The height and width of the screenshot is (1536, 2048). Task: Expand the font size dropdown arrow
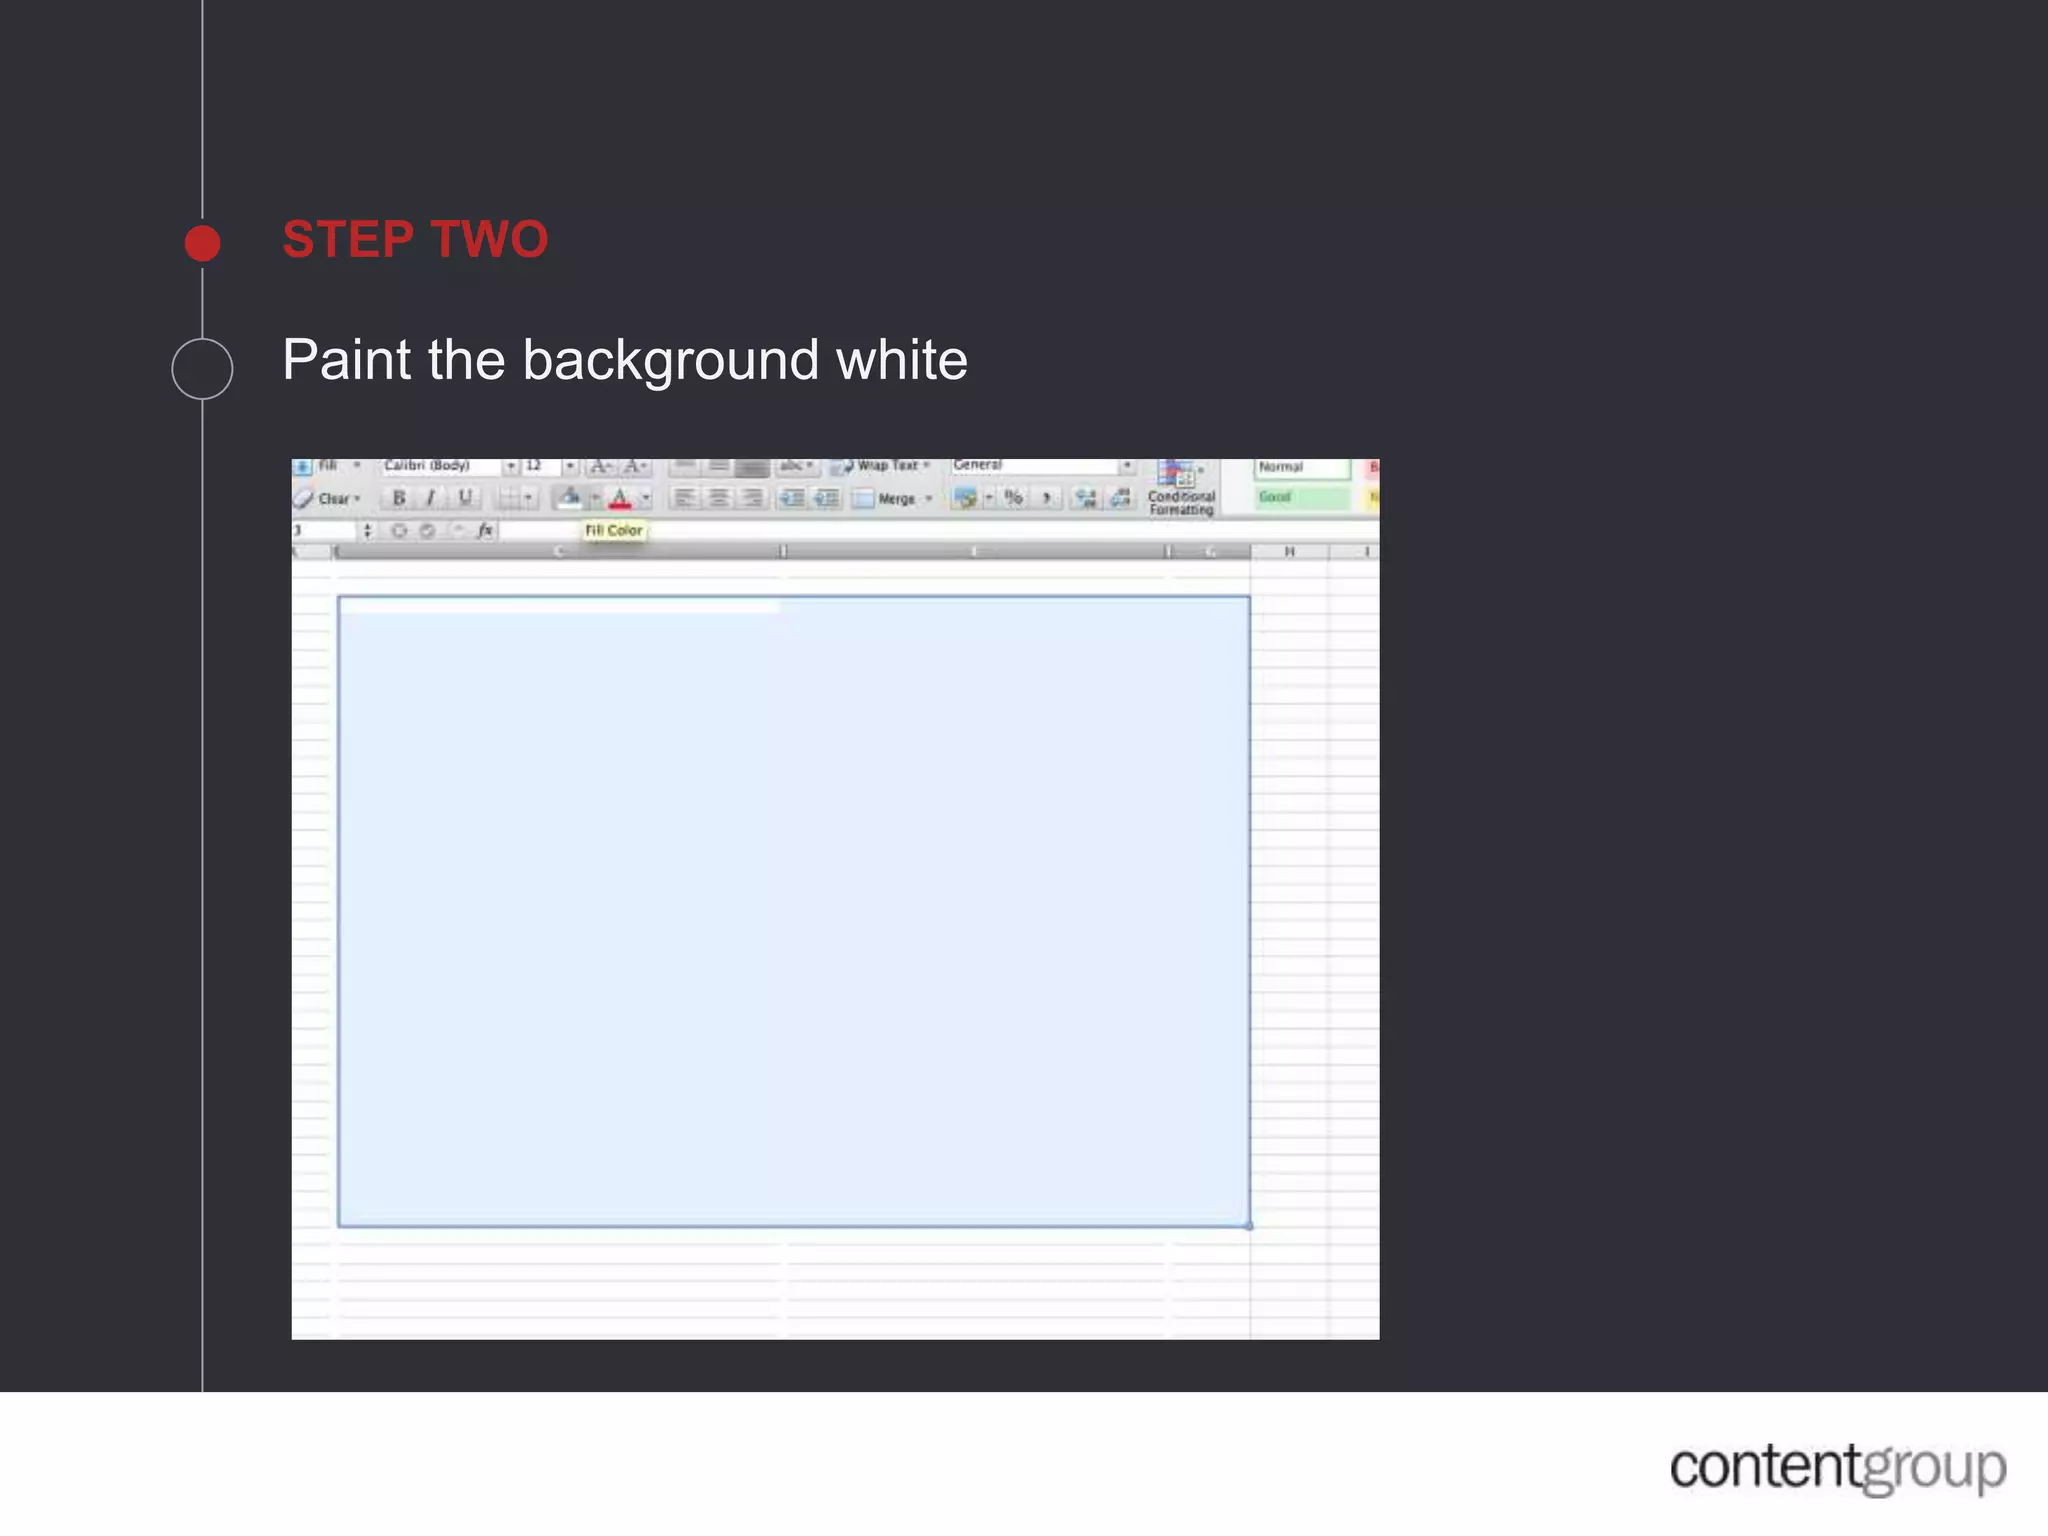pyautogui.click(x=570, y=466)
